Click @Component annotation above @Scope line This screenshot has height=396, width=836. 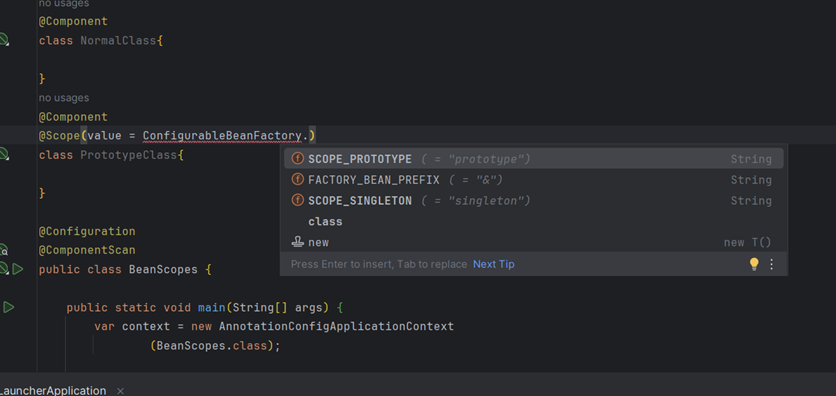[73, 117]
